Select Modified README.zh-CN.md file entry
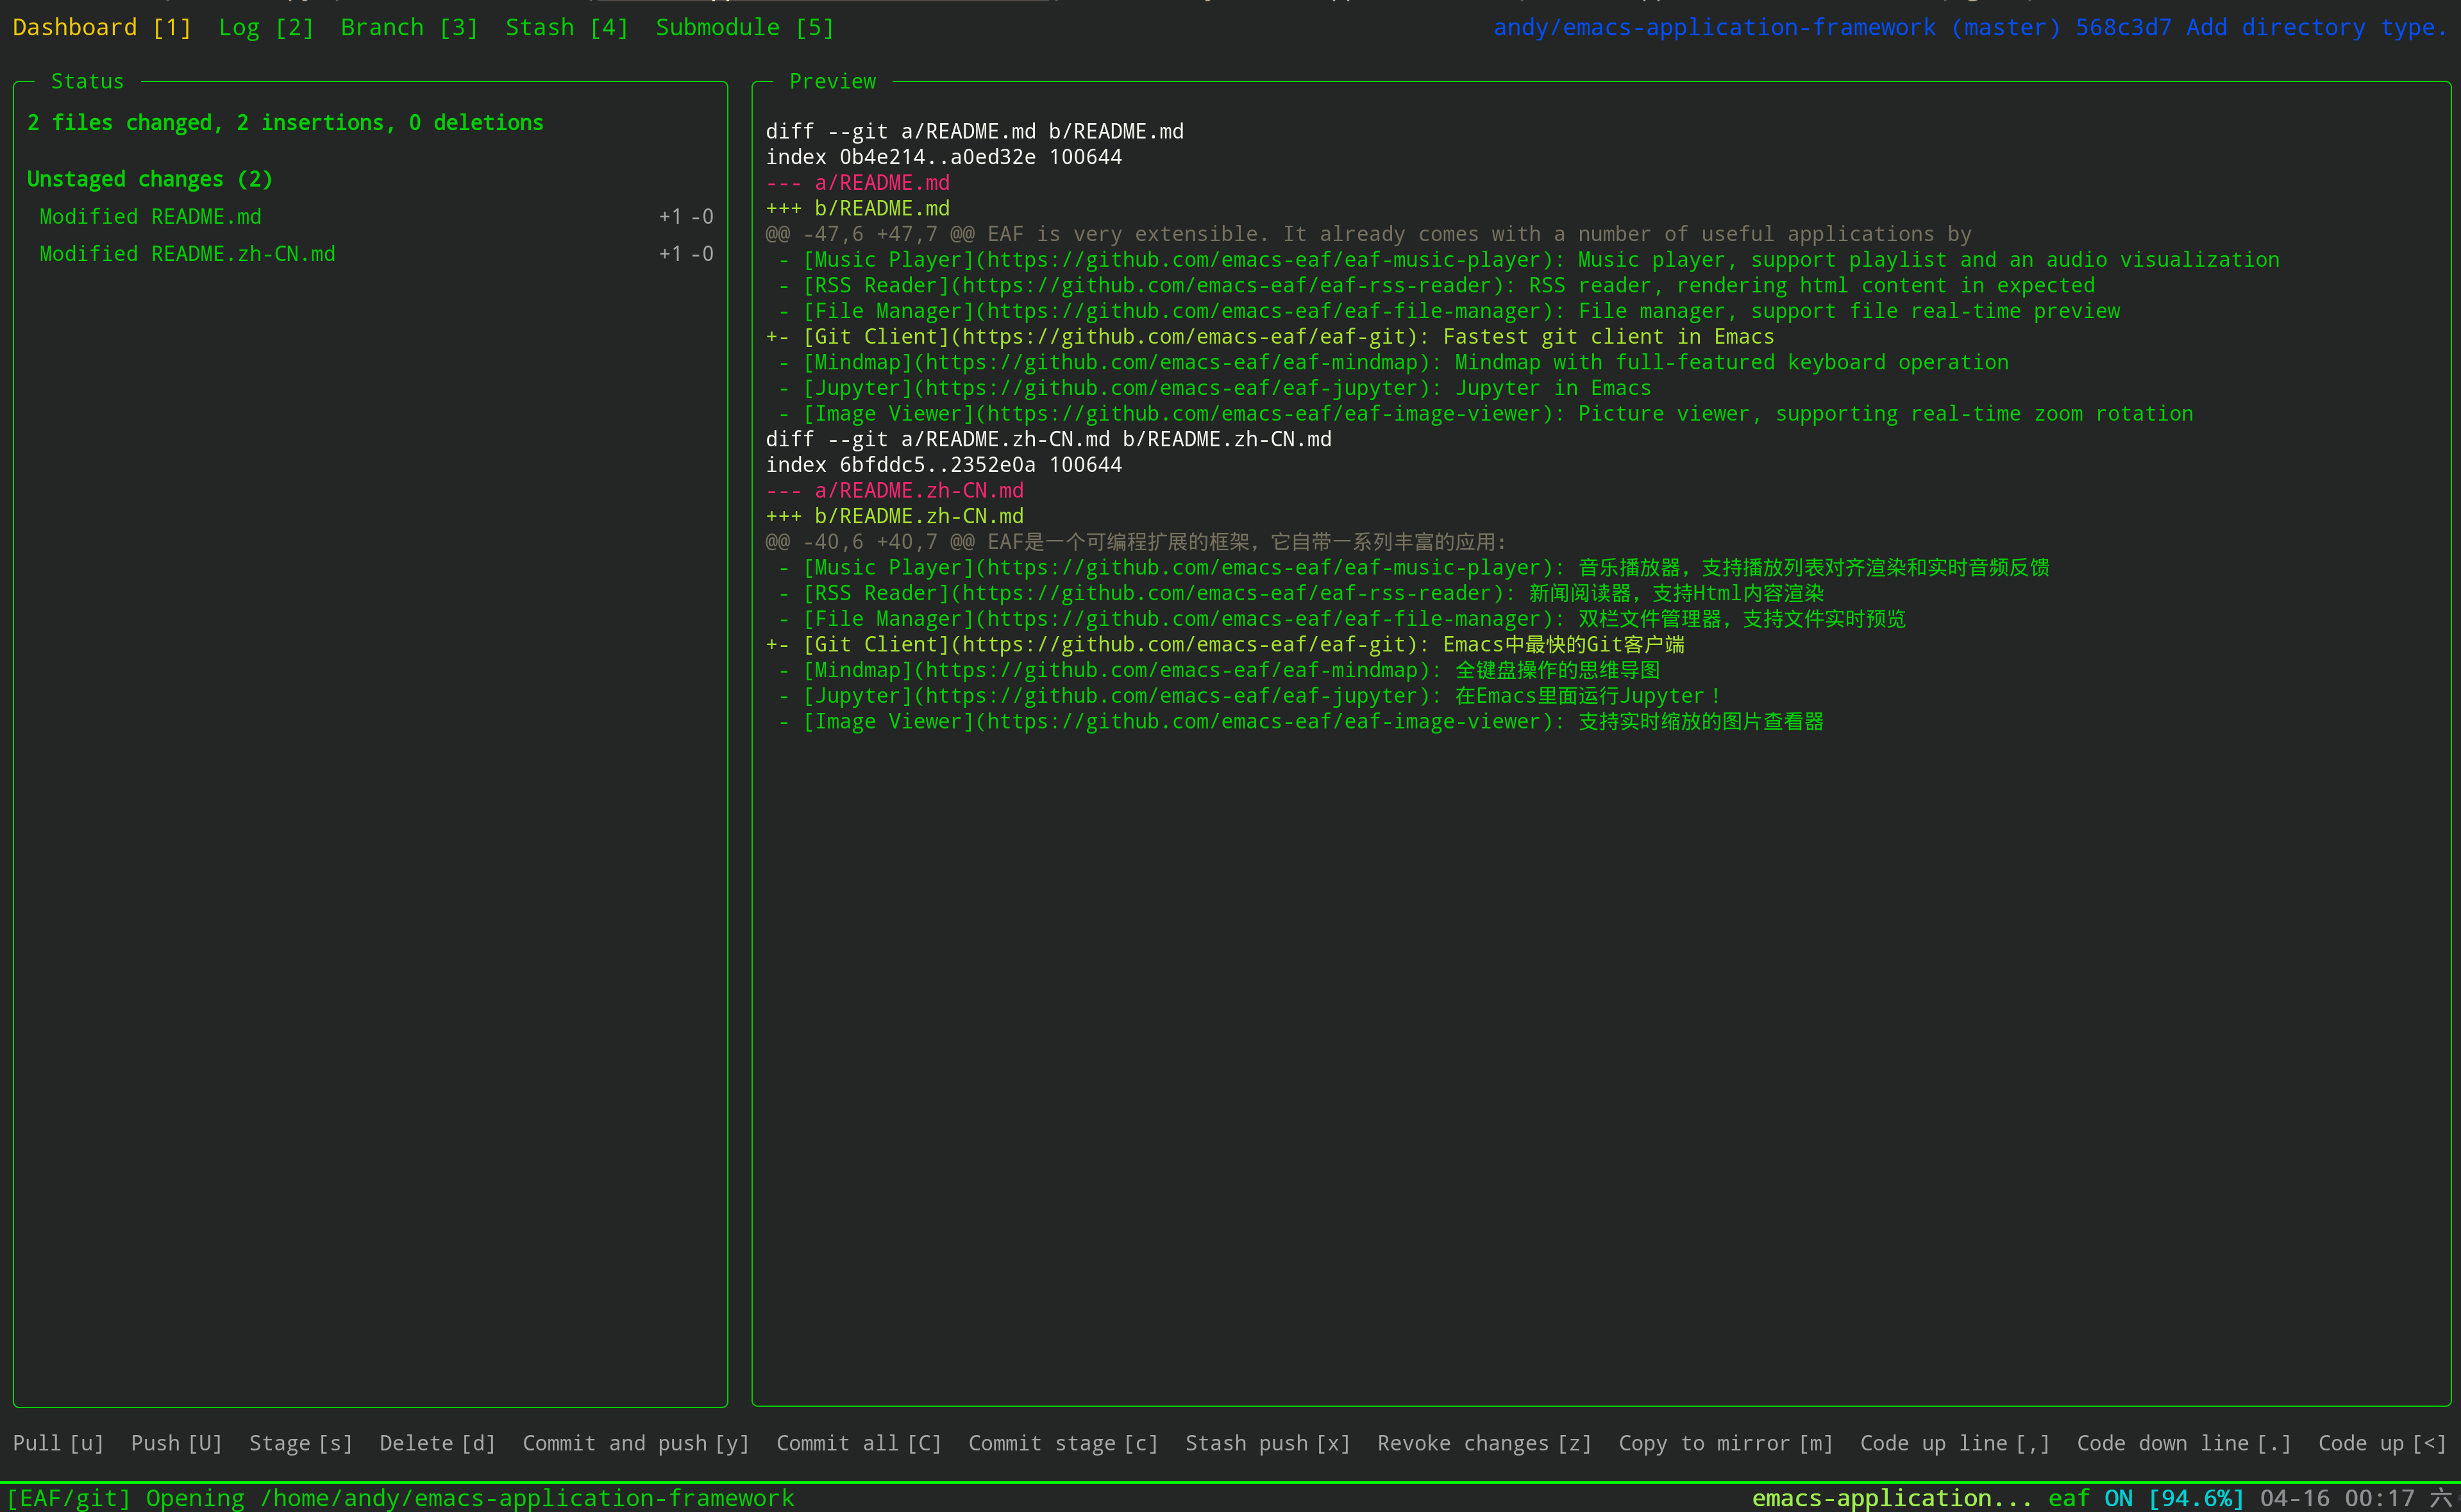Screen dimensions: 2461x1512 187,254
